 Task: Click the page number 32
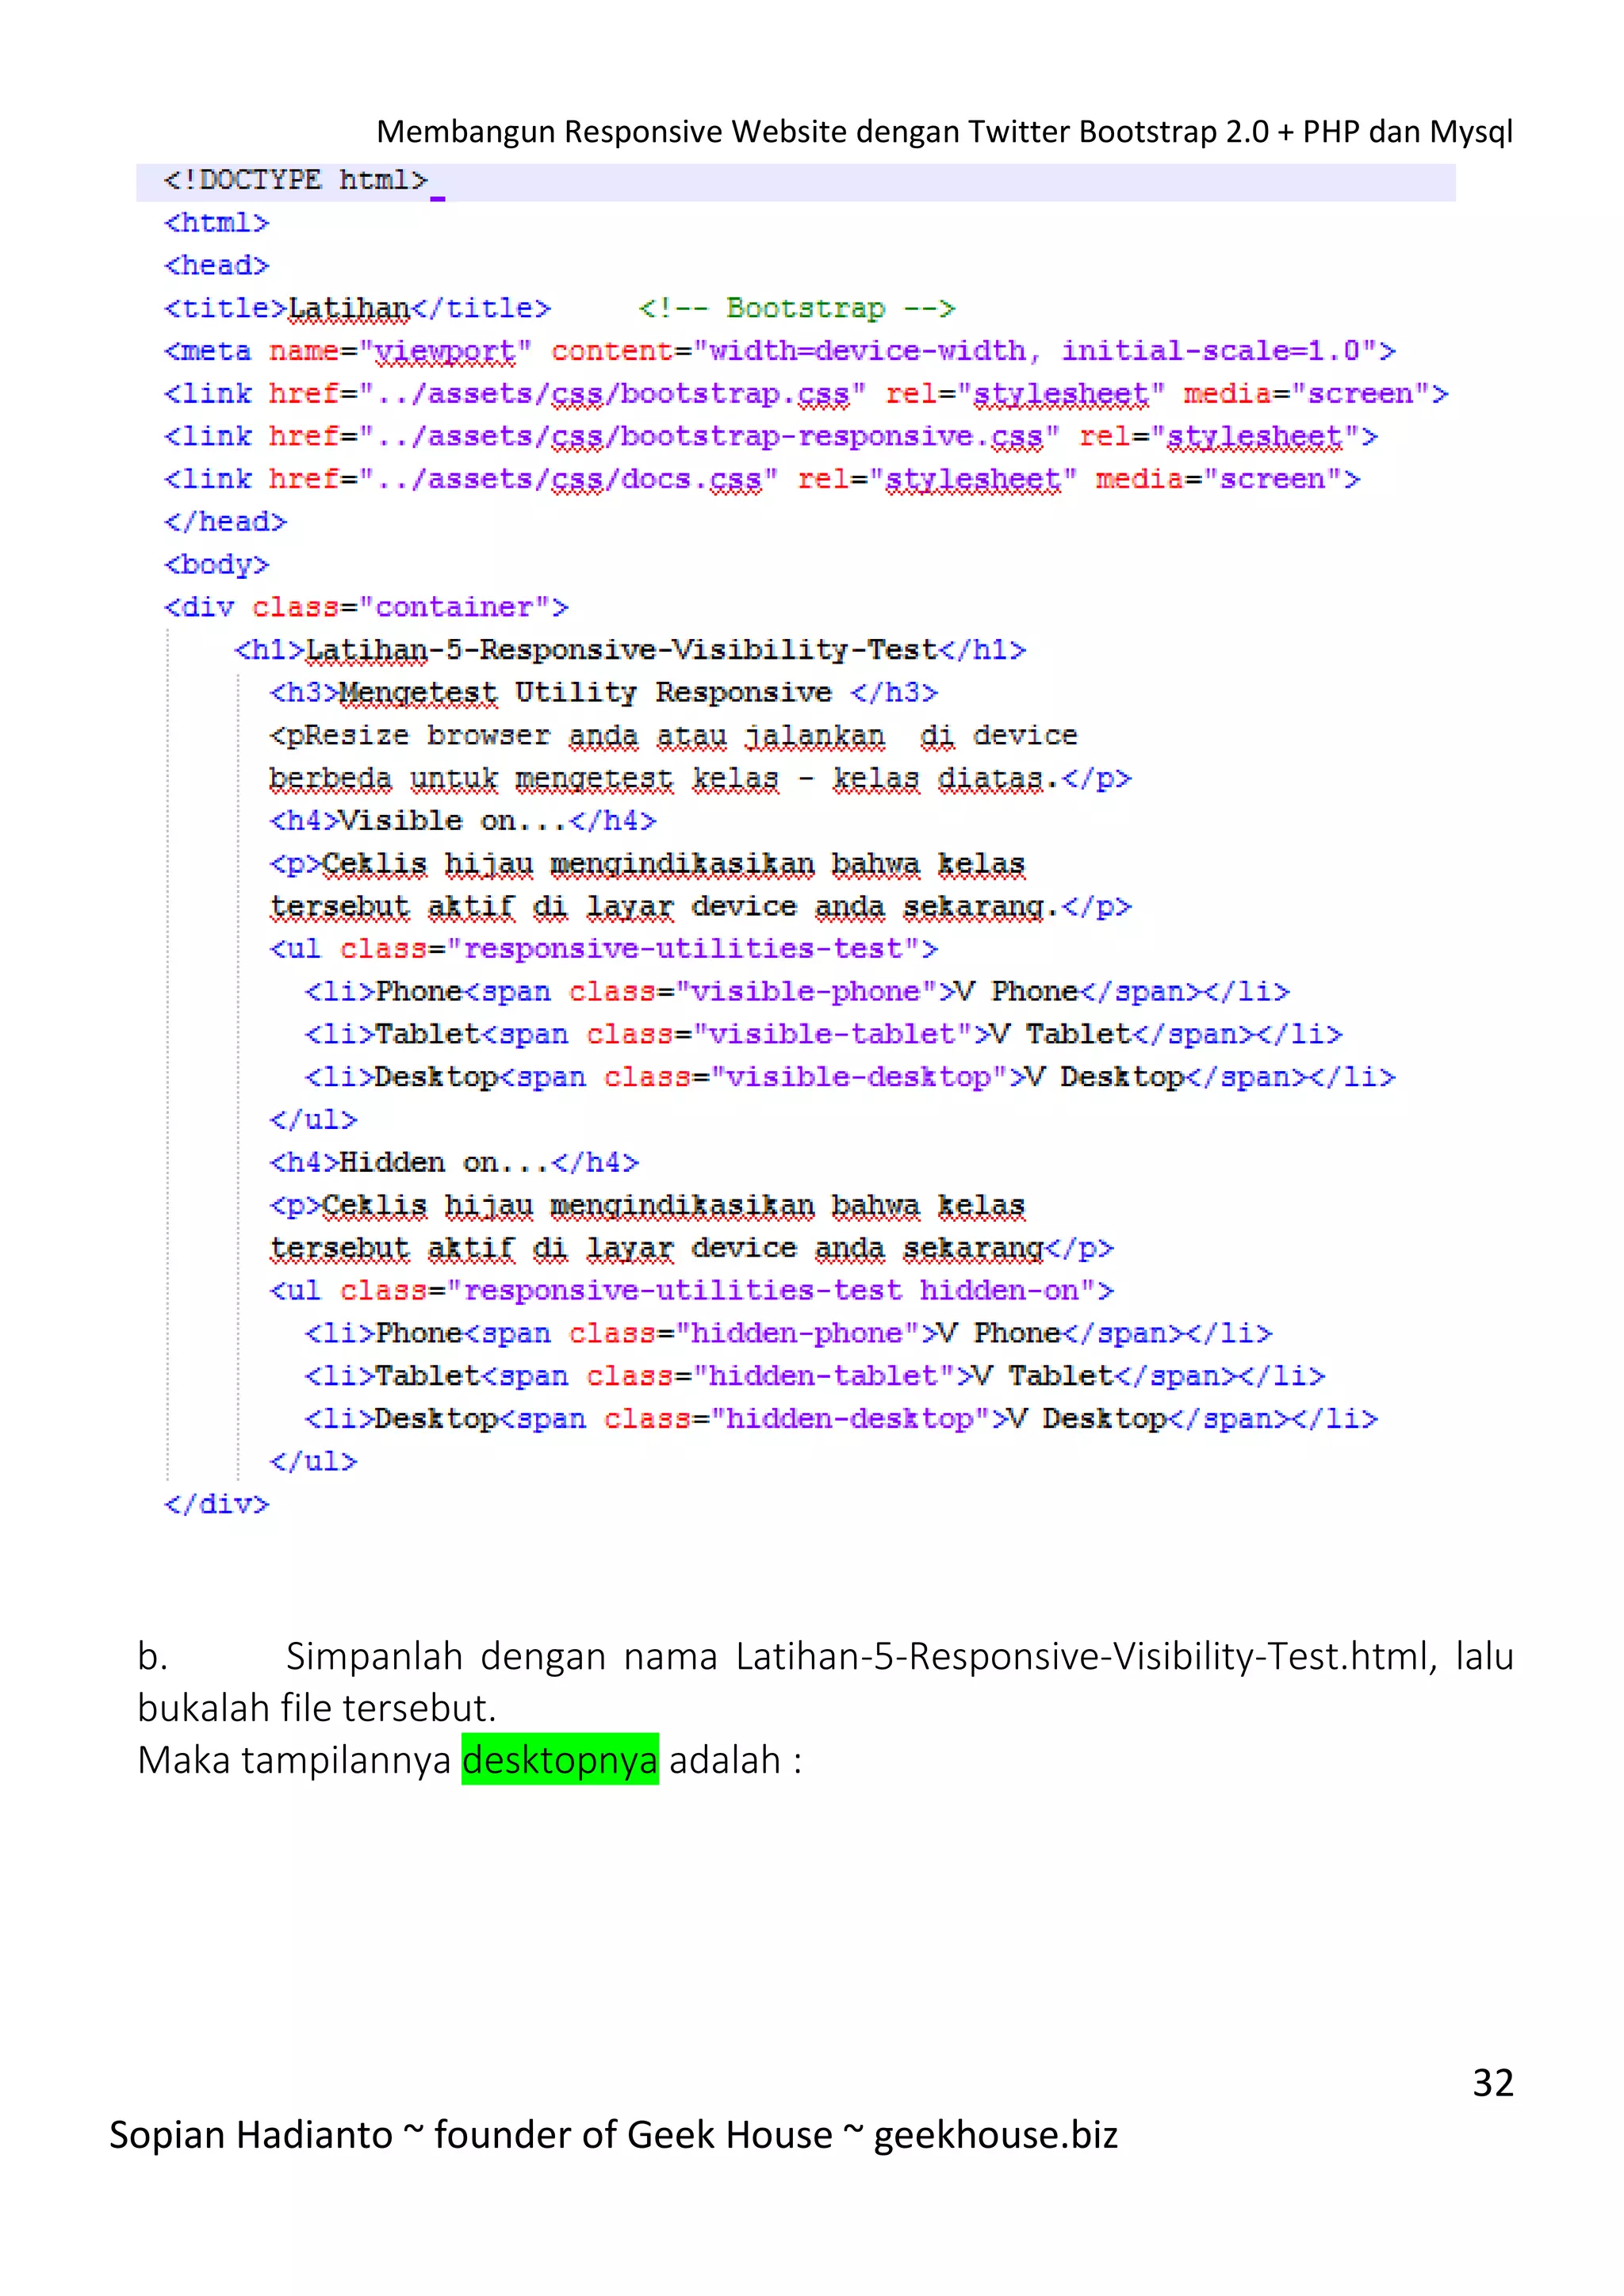tap(1493, 2083)
